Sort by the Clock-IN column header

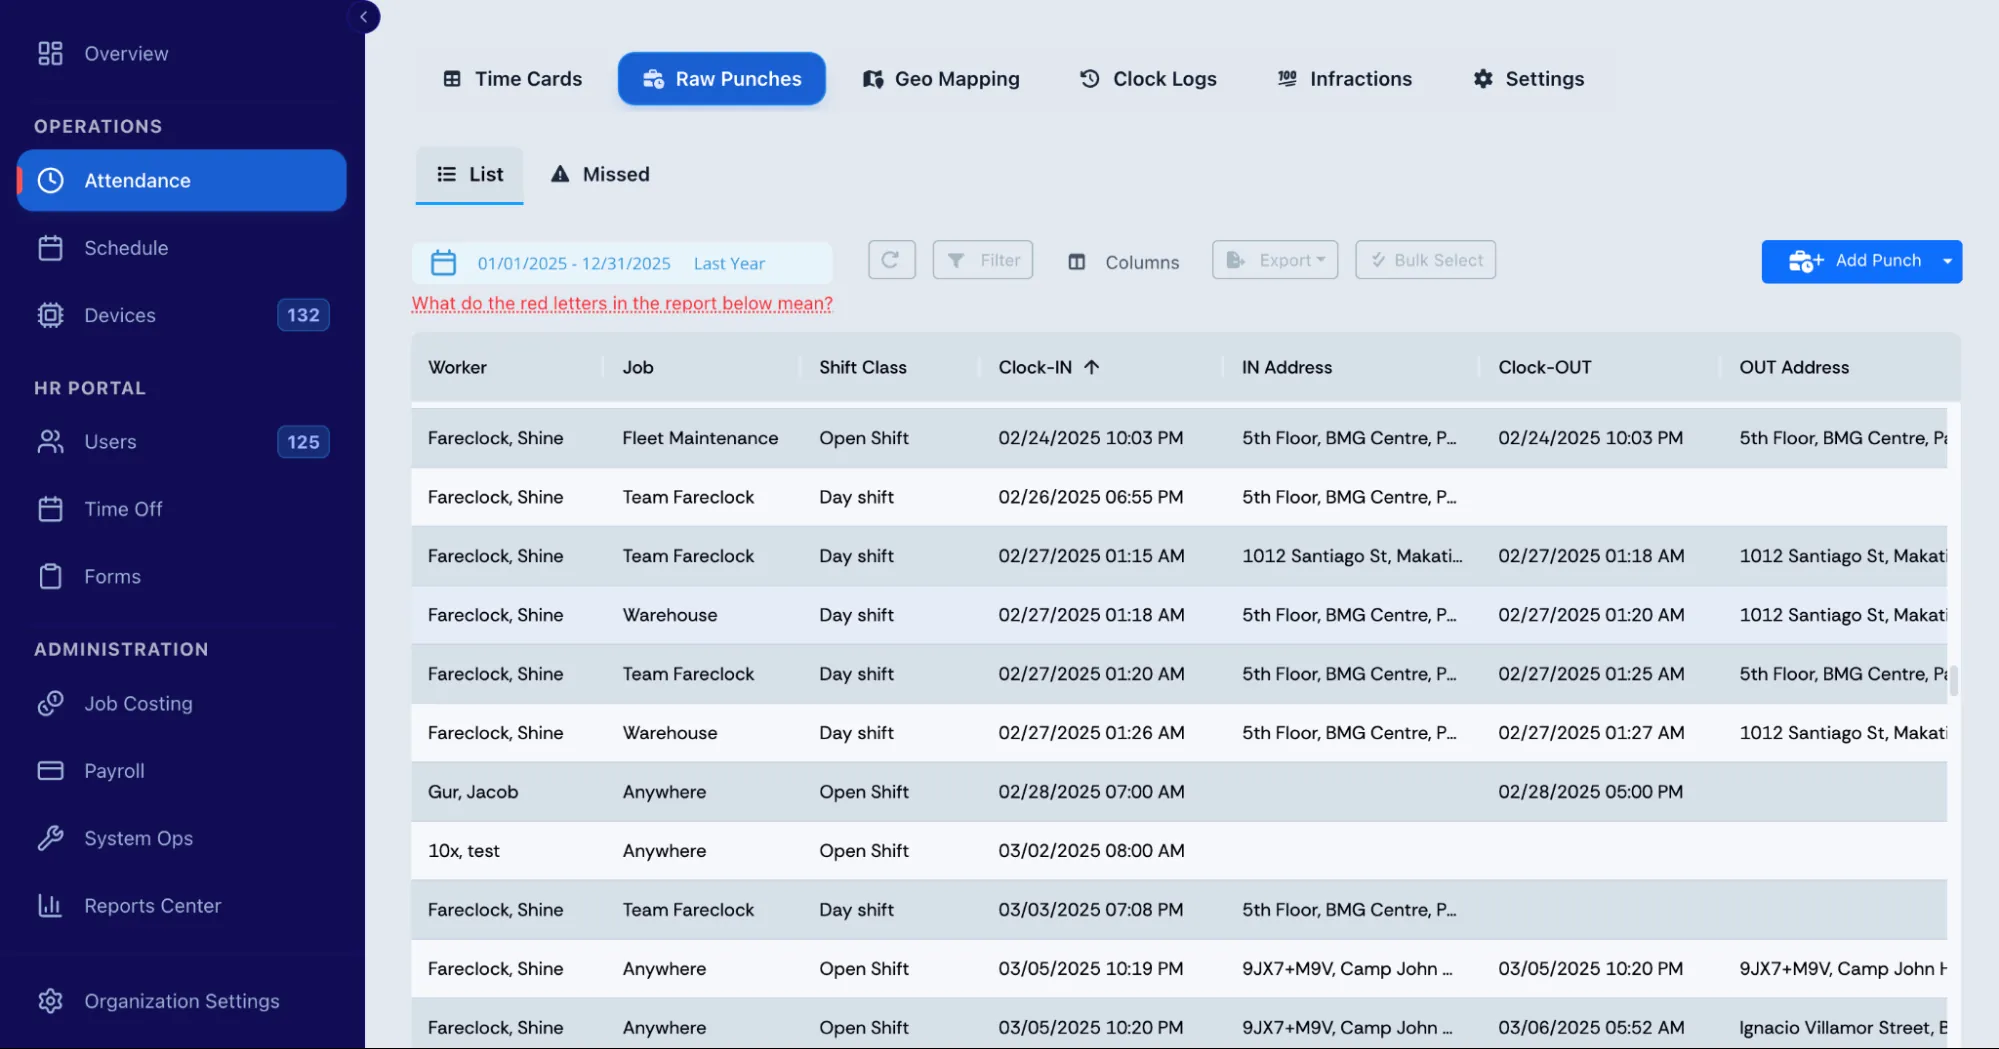[1049, 368]
